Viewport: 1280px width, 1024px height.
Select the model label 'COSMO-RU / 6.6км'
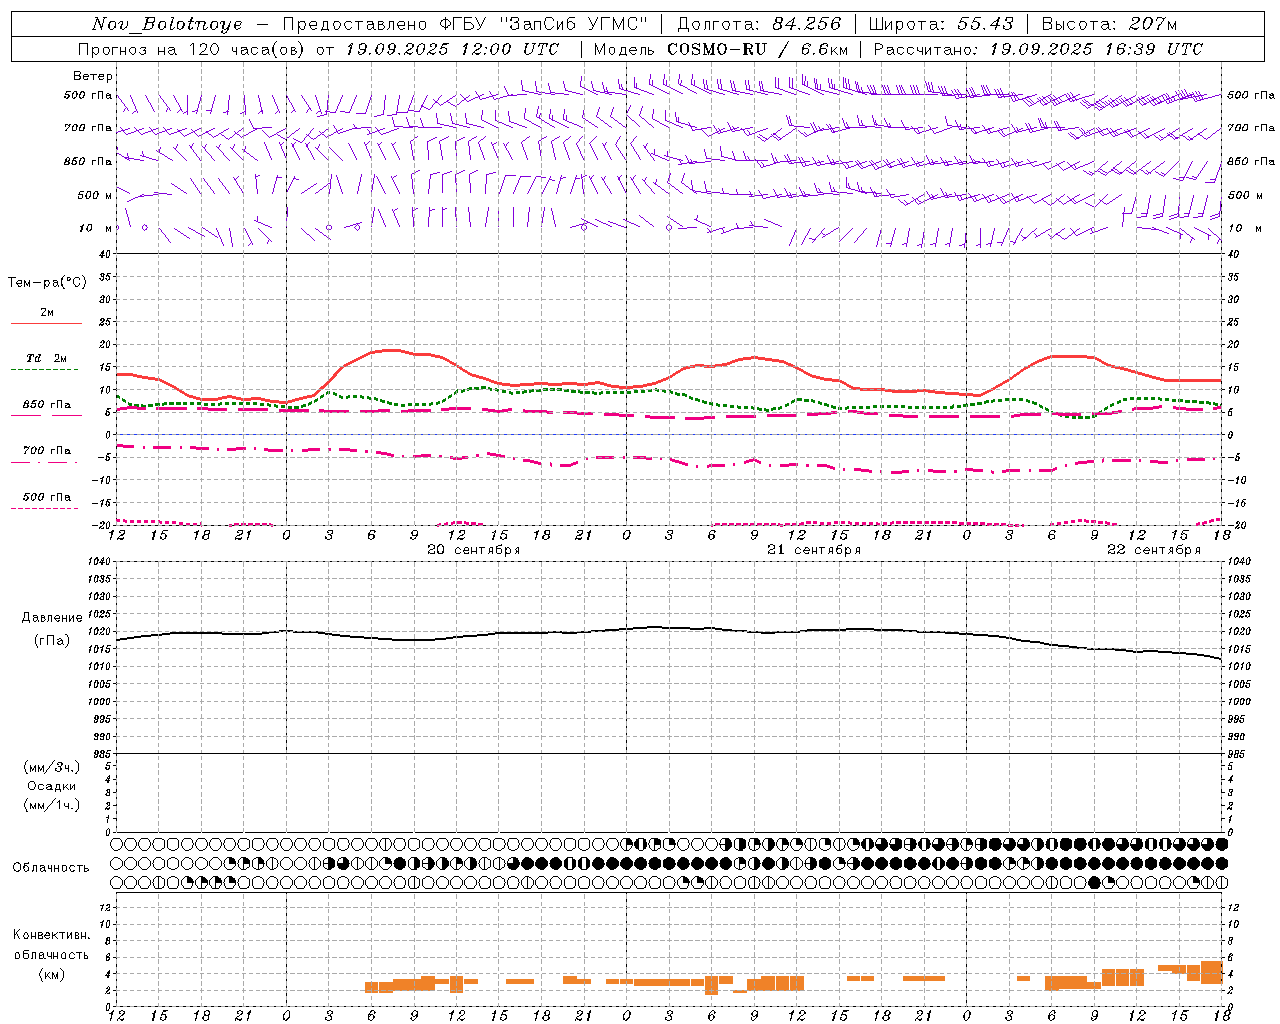[x=757, y=49]
